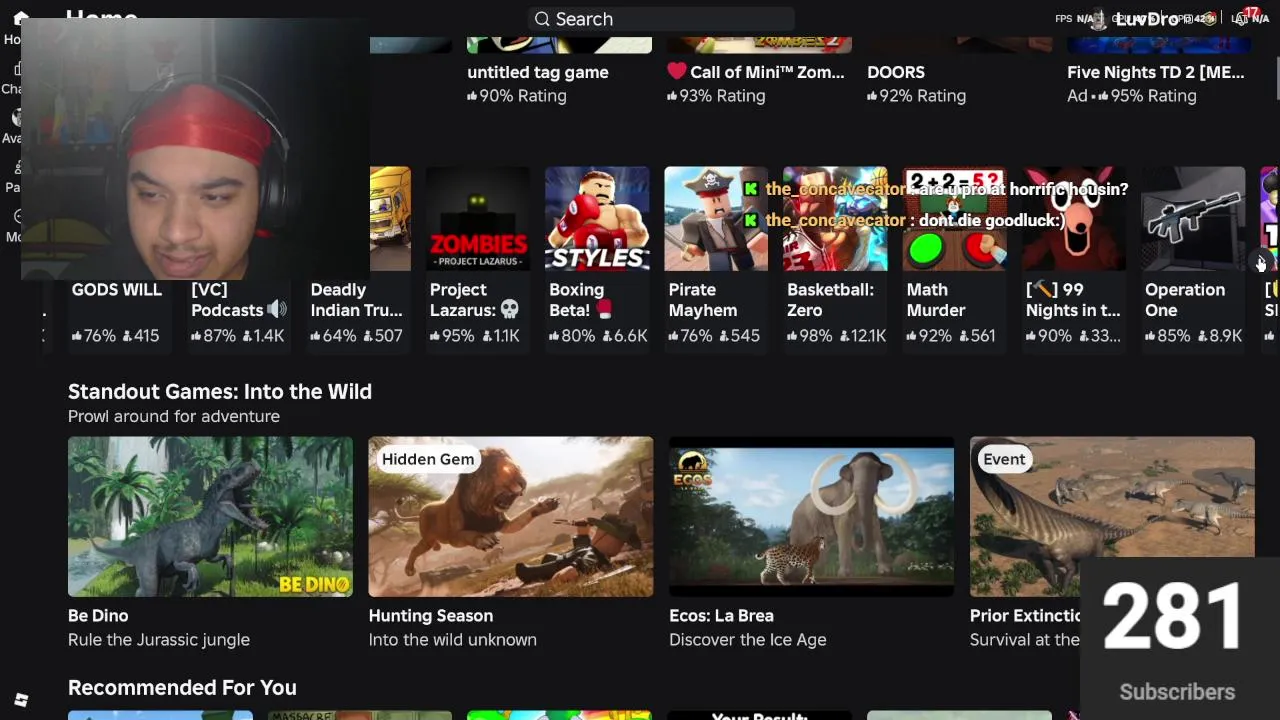This screenshot has height=720, width=1280.
Task: Advance the game carousel with right arrow
Action: 1262,263
